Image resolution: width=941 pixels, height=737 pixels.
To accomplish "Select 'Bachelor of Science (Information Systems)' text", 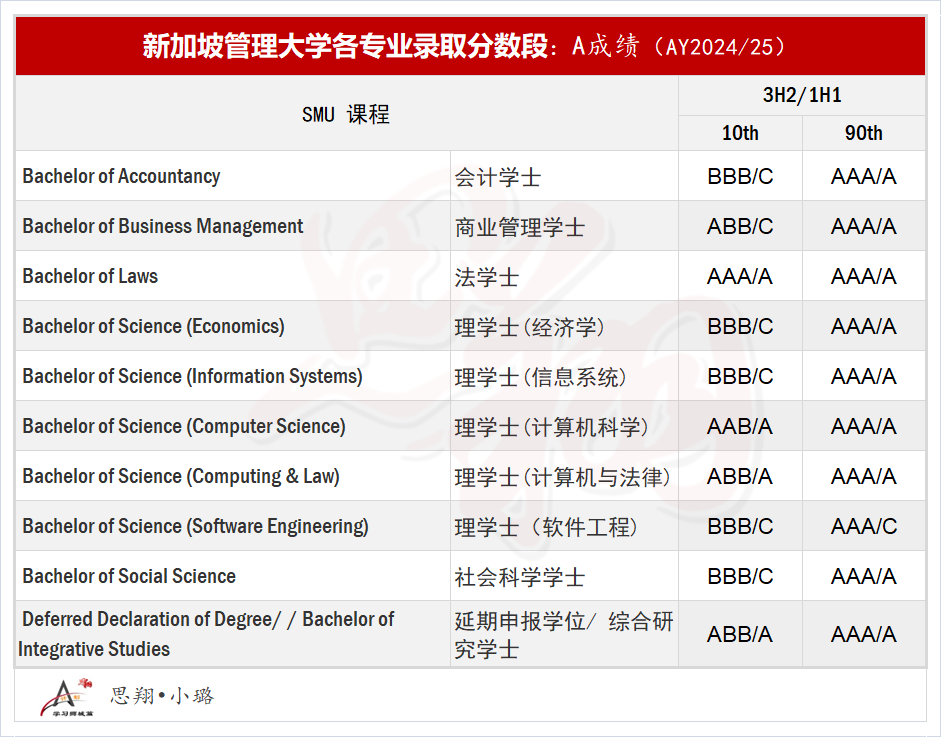I will coord(193,376).
